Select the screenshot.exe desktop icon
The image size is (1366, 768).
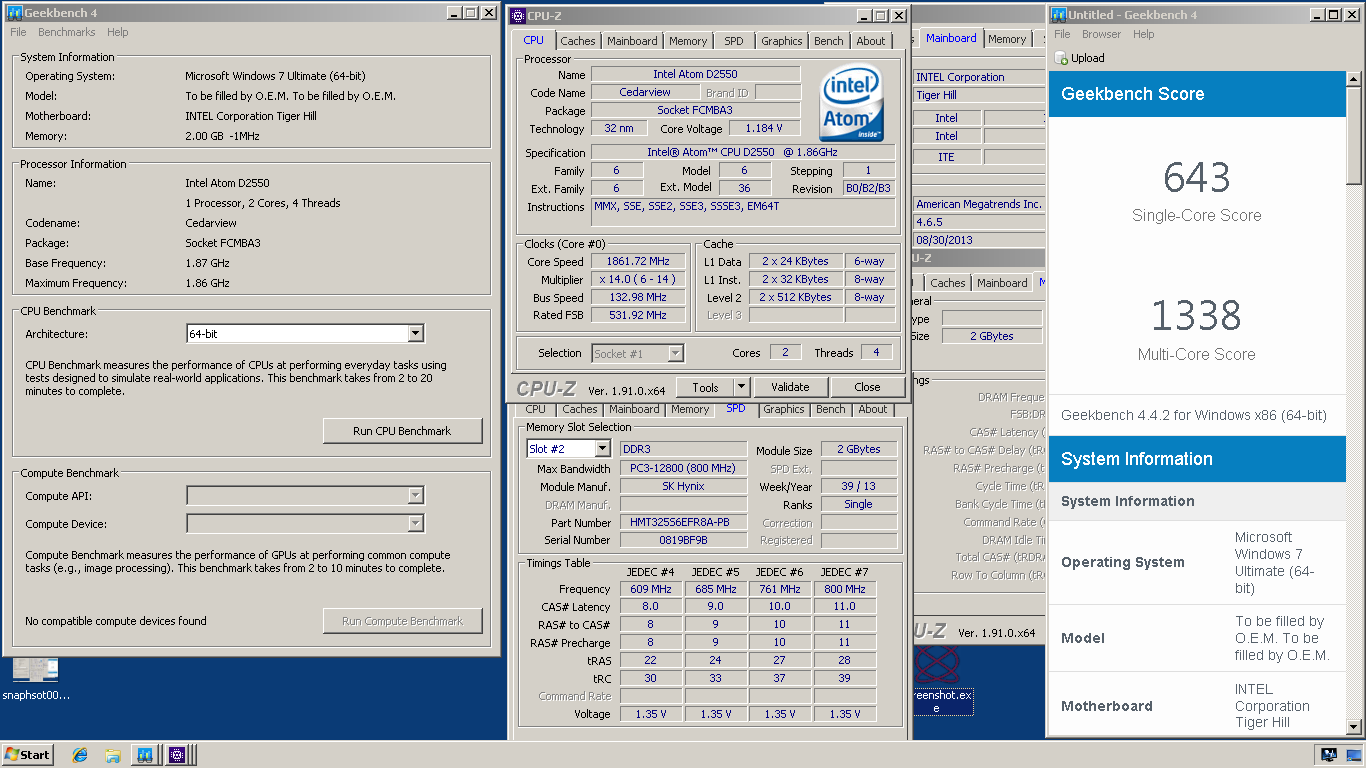click(x=937, y=680)
